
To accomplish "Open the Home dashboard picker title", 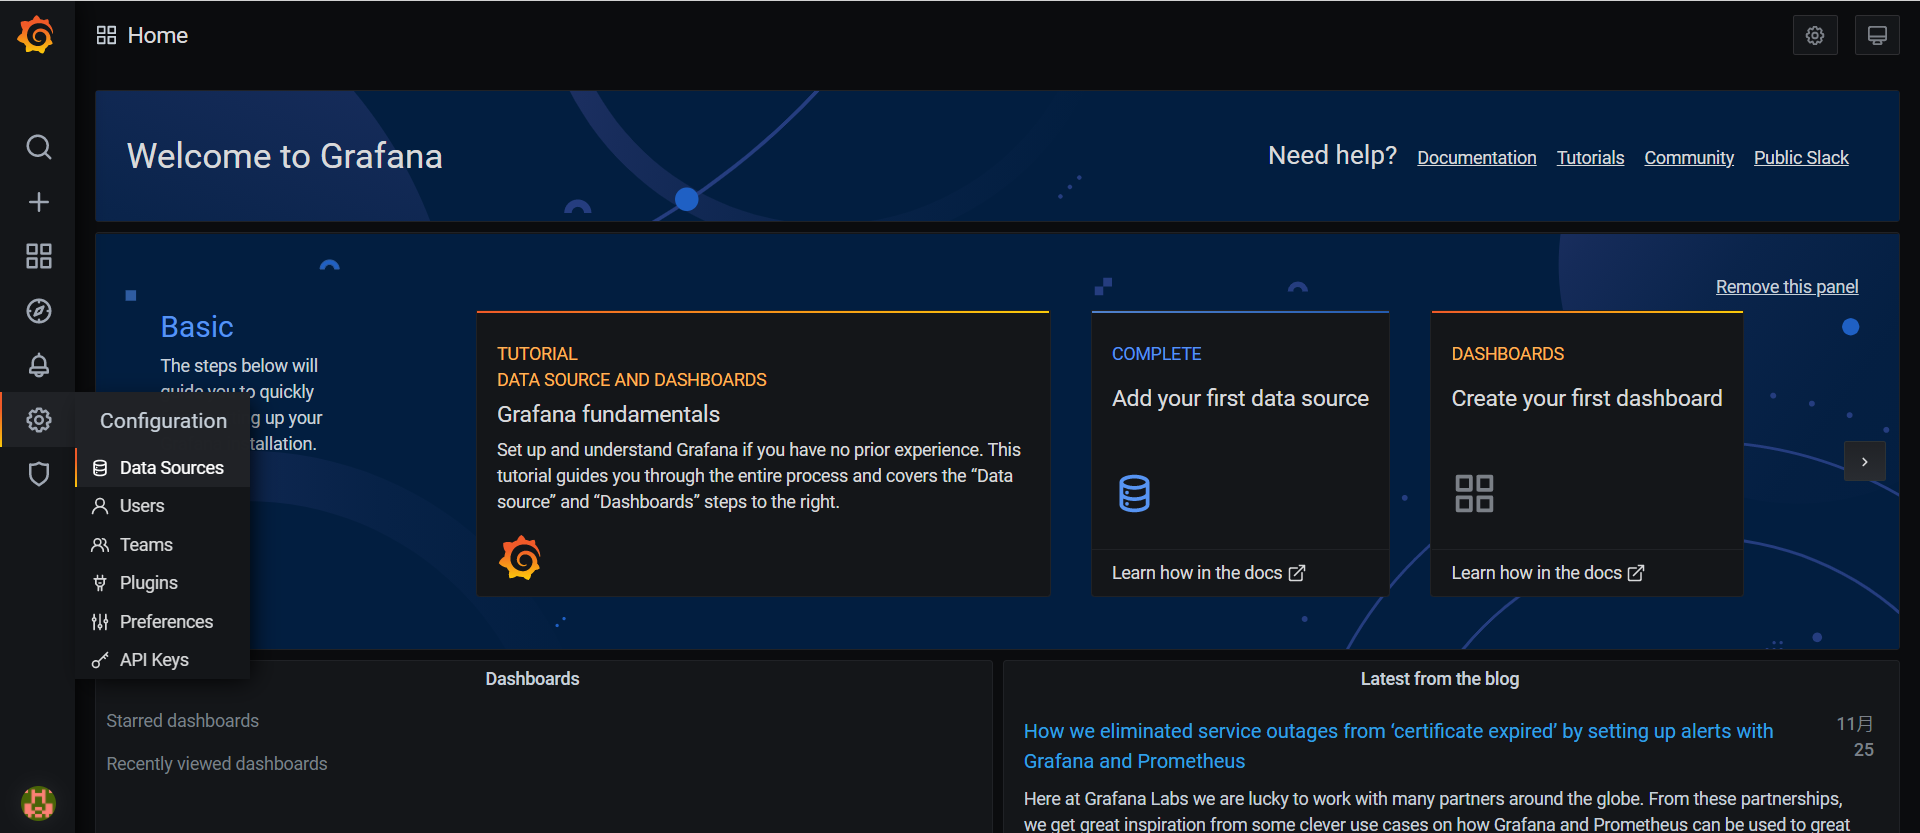I will click(158, 36).
